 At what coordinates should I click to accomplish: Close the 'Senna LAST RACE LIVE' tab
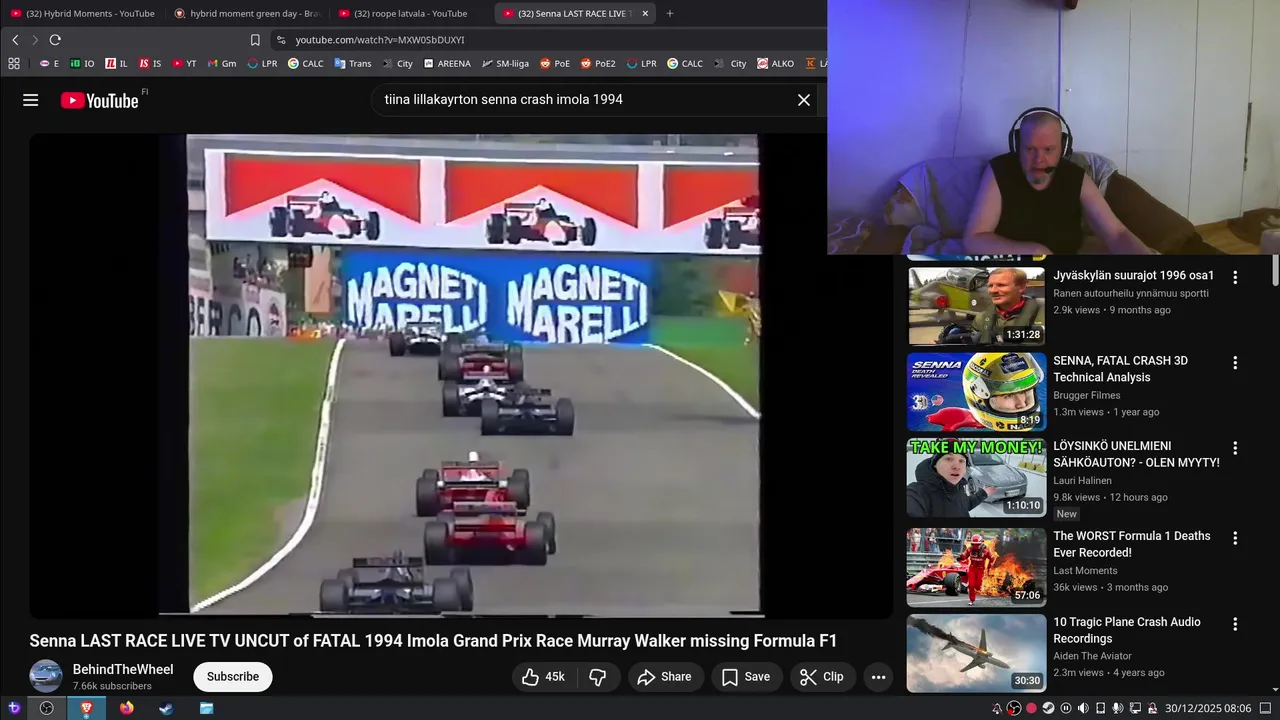[645, 13]
